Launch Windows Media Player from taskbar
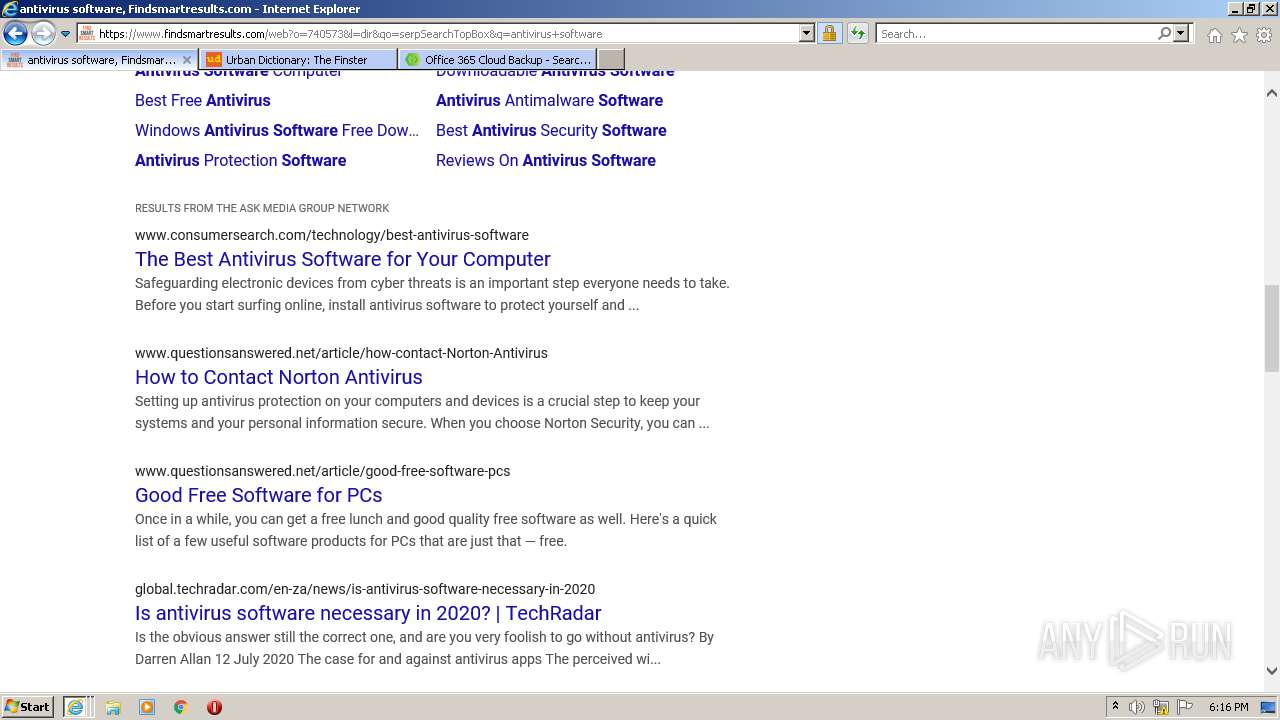The width and height of the screenshot is (1280, 720). tap(147, 707)
